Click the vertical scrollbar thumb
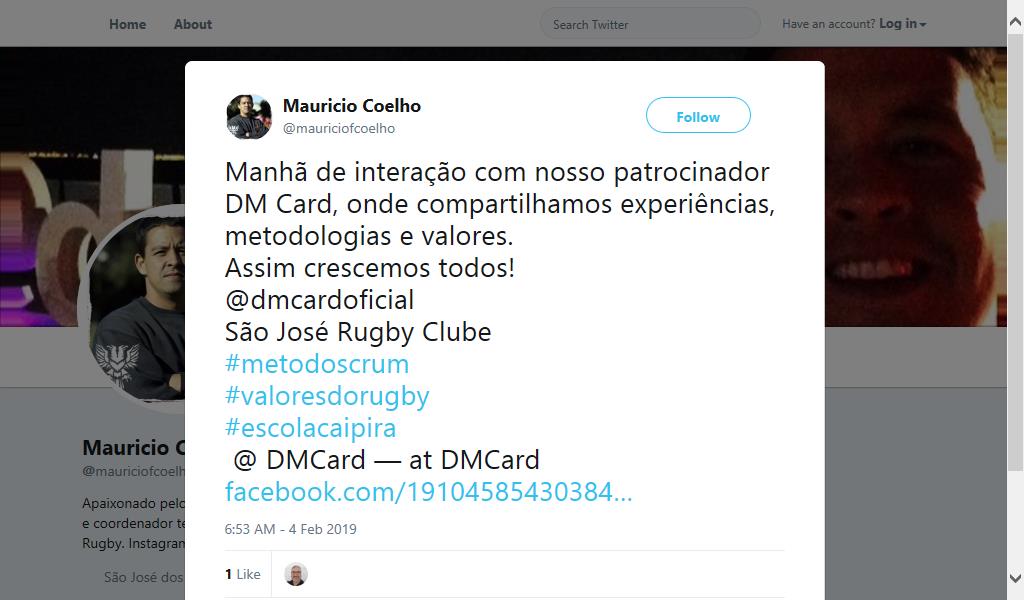This screenshot has width=1024, height=600. pos(1016,251)
